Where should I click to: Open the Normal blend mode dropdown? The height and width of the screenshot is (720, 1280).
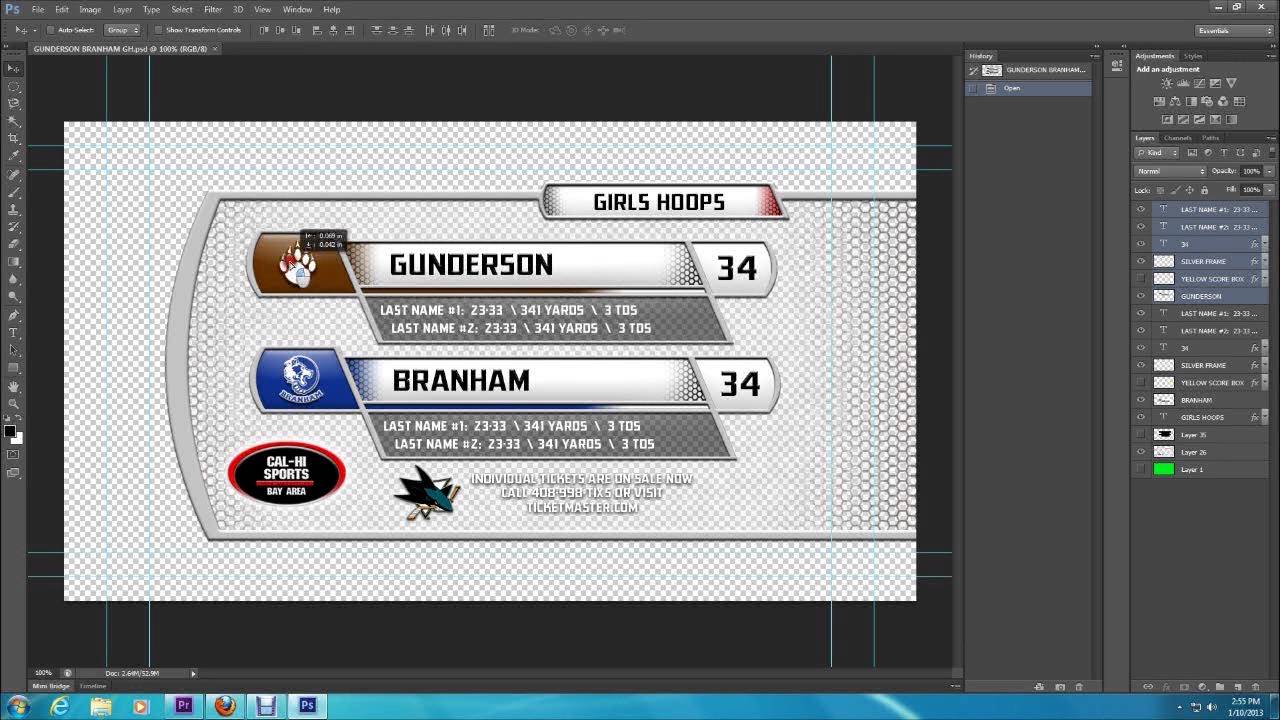(x=1170, y=171)
